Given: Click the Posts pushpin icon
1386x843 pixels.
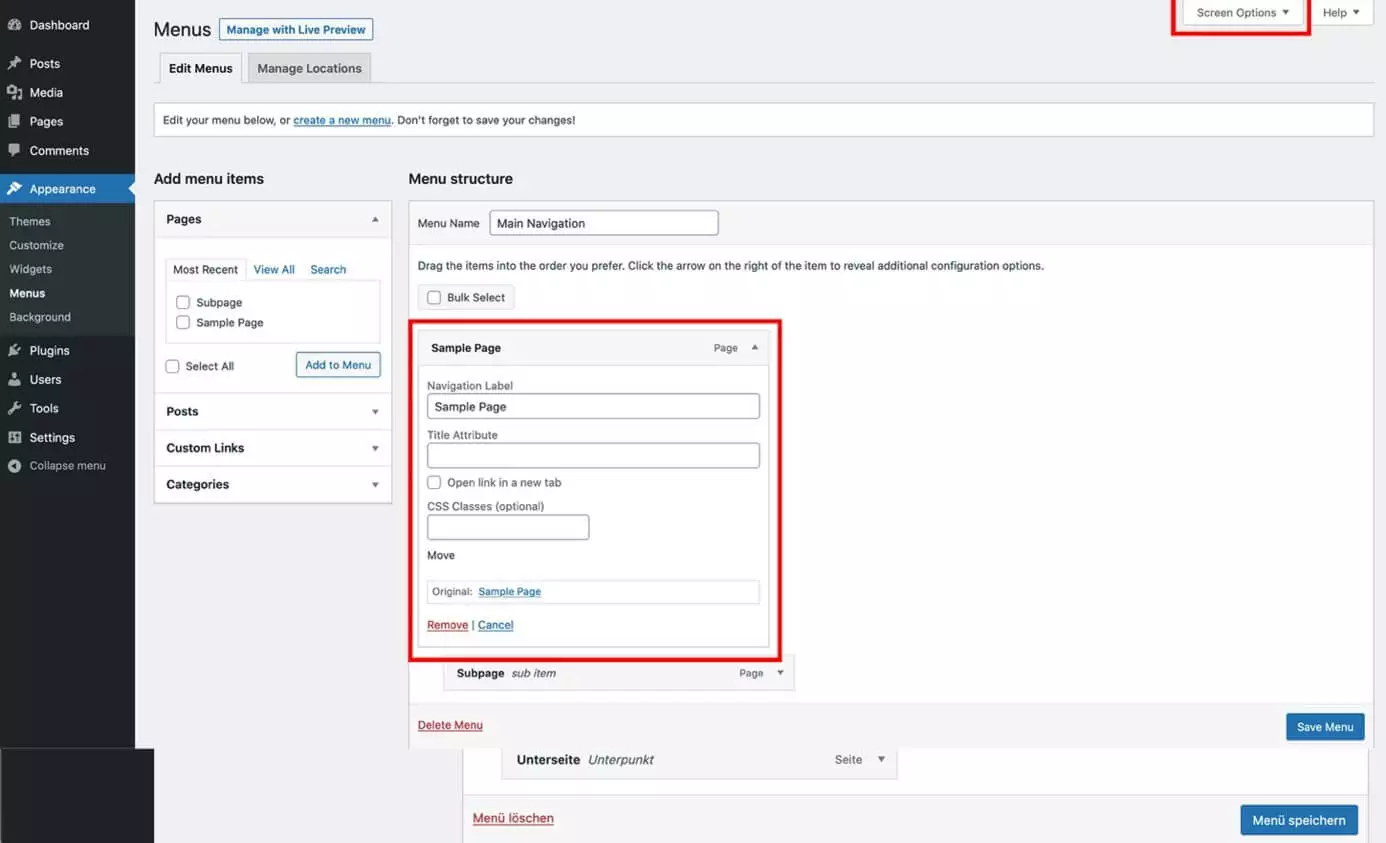Looking at the screenshot, I should (x=14, y=63).
